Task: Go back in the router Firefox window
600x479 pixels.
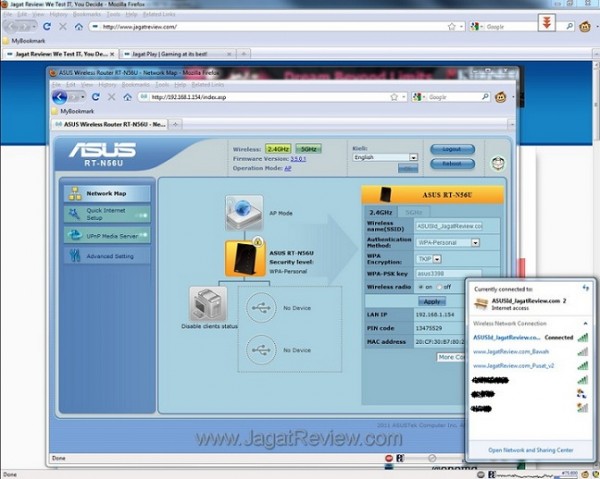Action: tap(60, 97)
